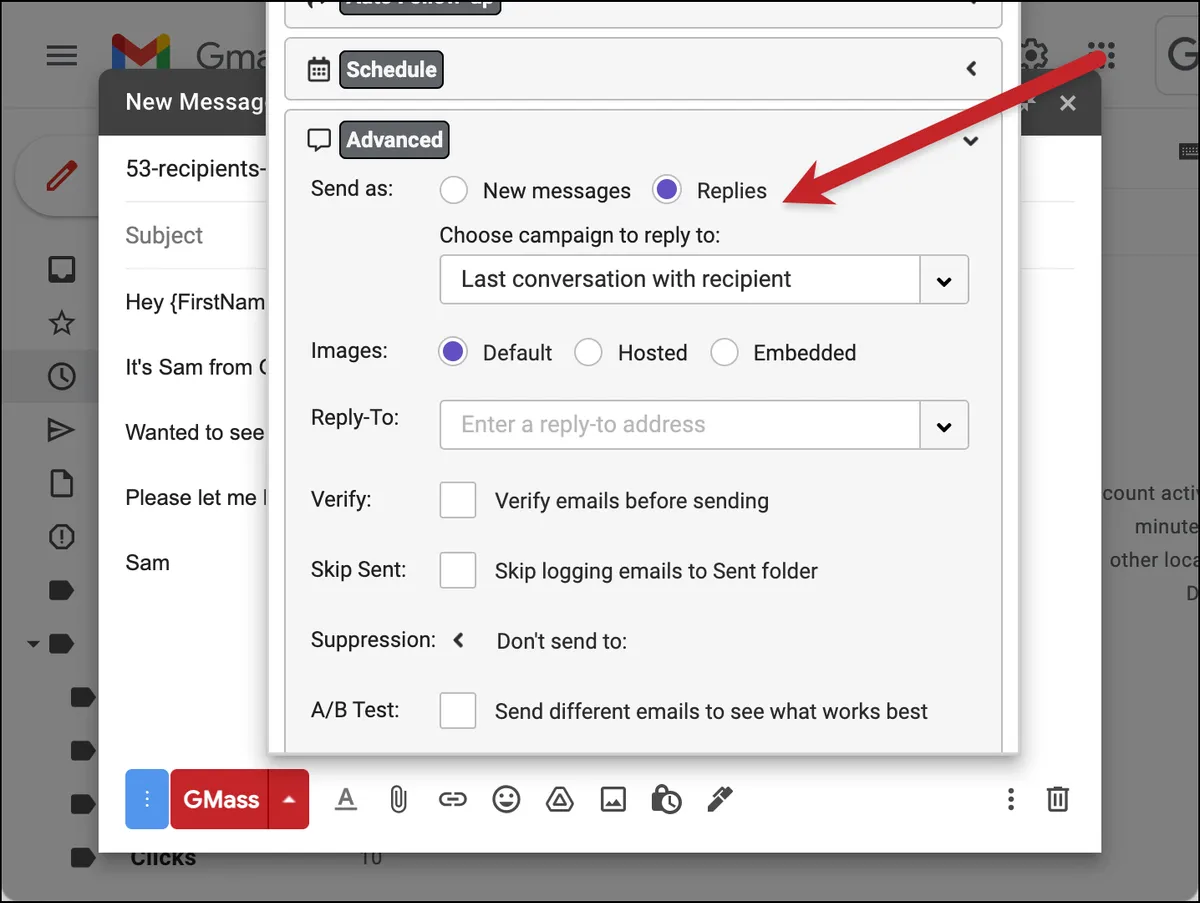Click the Reply-To address input field
The width and height of the screenshot is (1200, 903).
point(680,425)
